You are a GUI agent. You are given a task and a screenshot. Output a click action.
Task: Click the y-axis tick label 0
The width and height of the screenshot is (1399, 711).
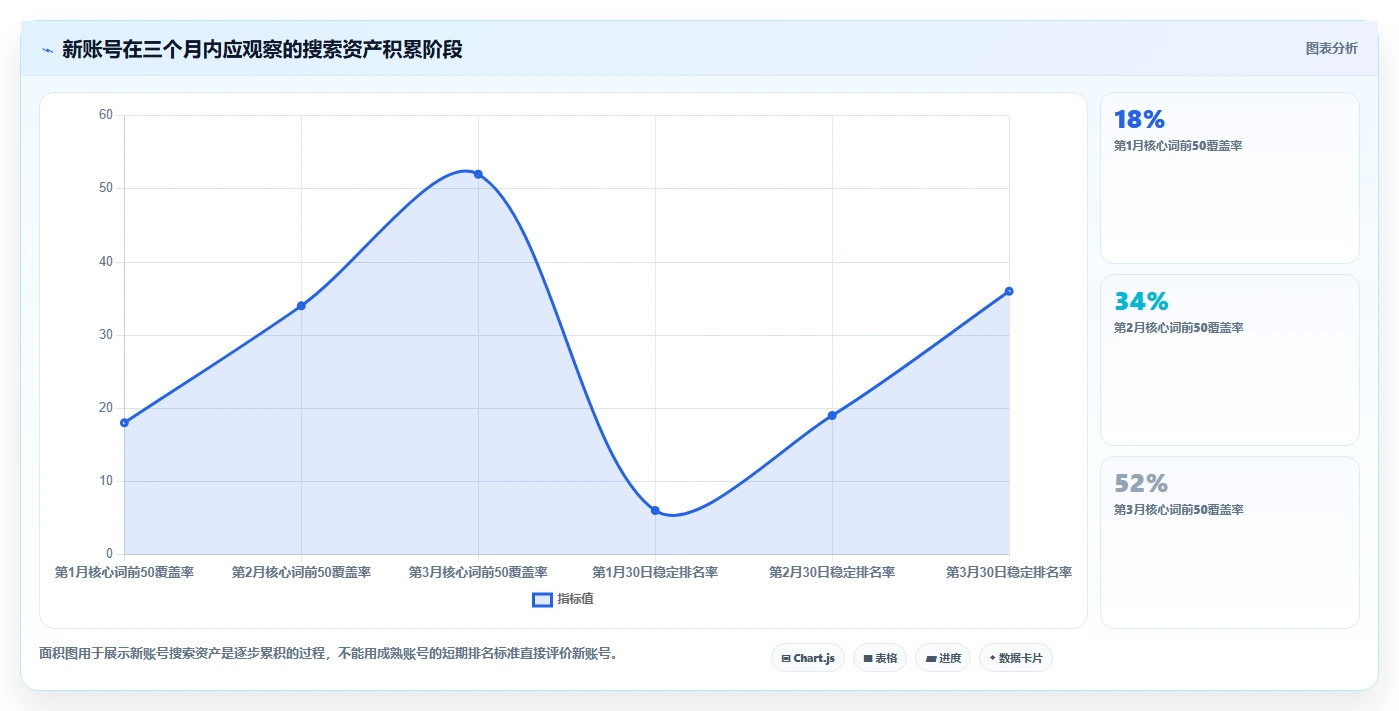[x=110, y=554]
